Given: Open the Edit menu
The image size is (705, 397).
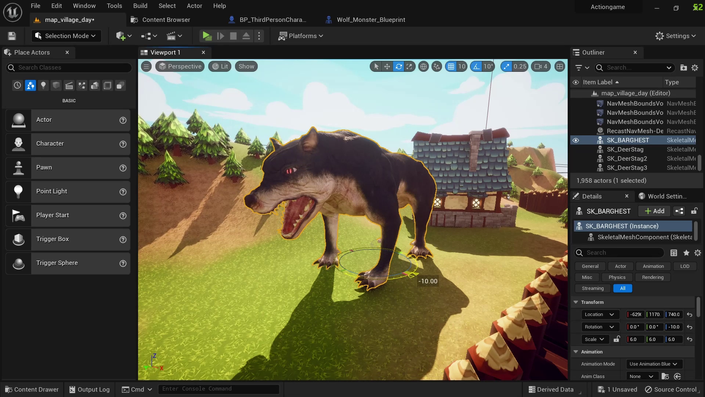Looking at the screenshot, I should tap(56, 6).
